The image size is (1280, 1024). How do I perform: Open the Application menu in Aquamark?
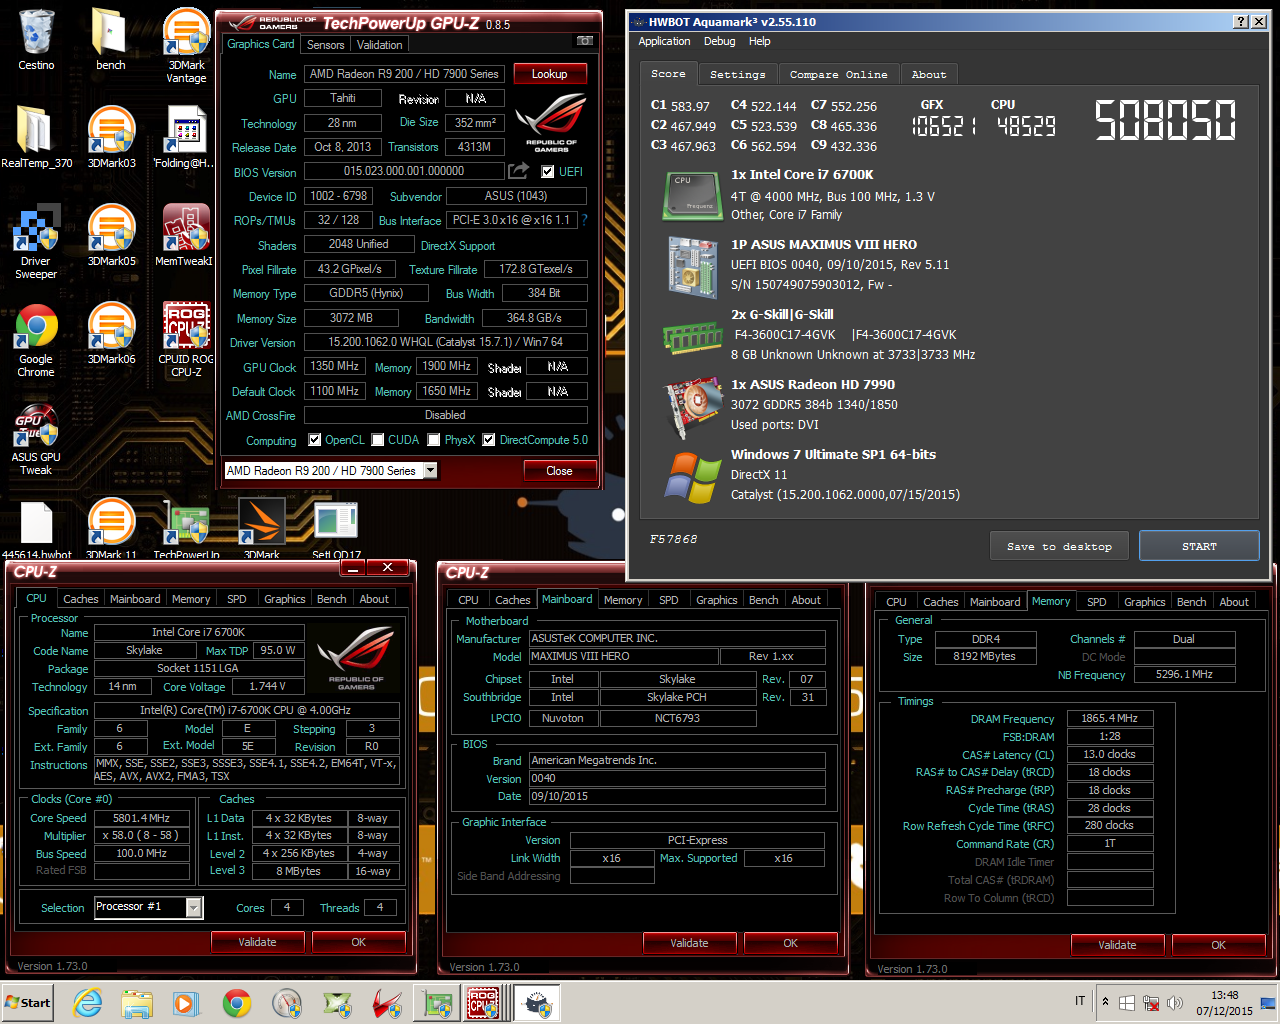[664, 41]
